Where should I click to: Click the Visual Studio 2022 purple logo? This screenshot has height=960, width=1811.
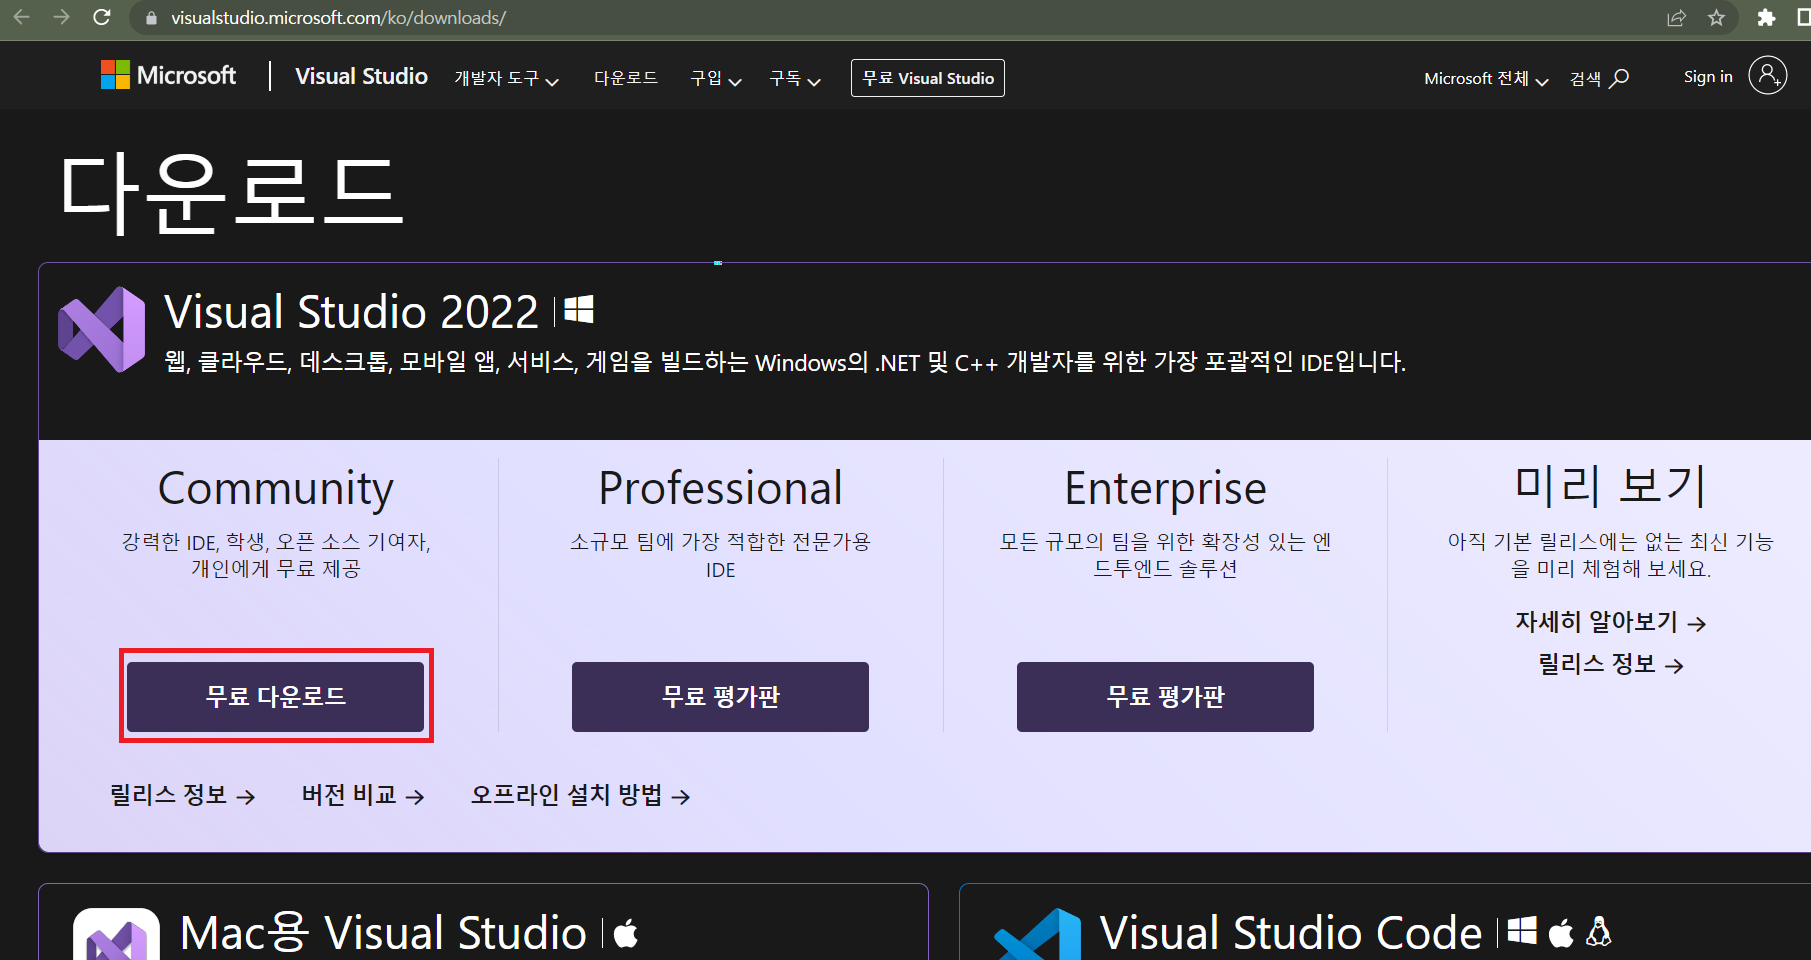point(101,329)
